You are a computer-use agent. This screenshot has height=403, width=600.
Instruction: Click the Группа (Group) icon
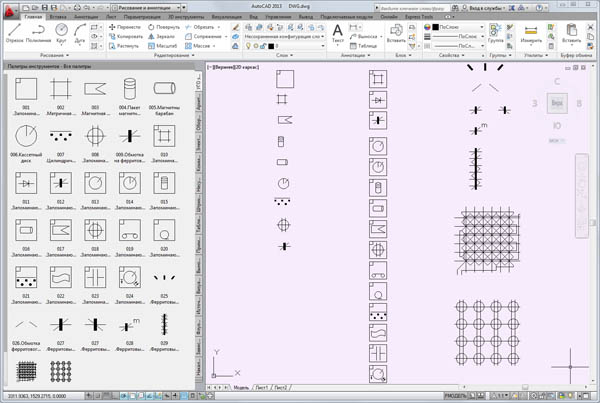click(497, 31)
